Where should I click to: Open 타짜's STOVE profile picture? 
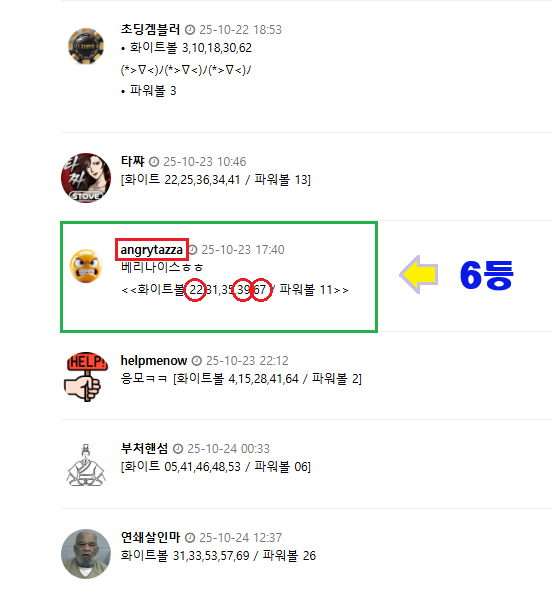coord(86,178)
